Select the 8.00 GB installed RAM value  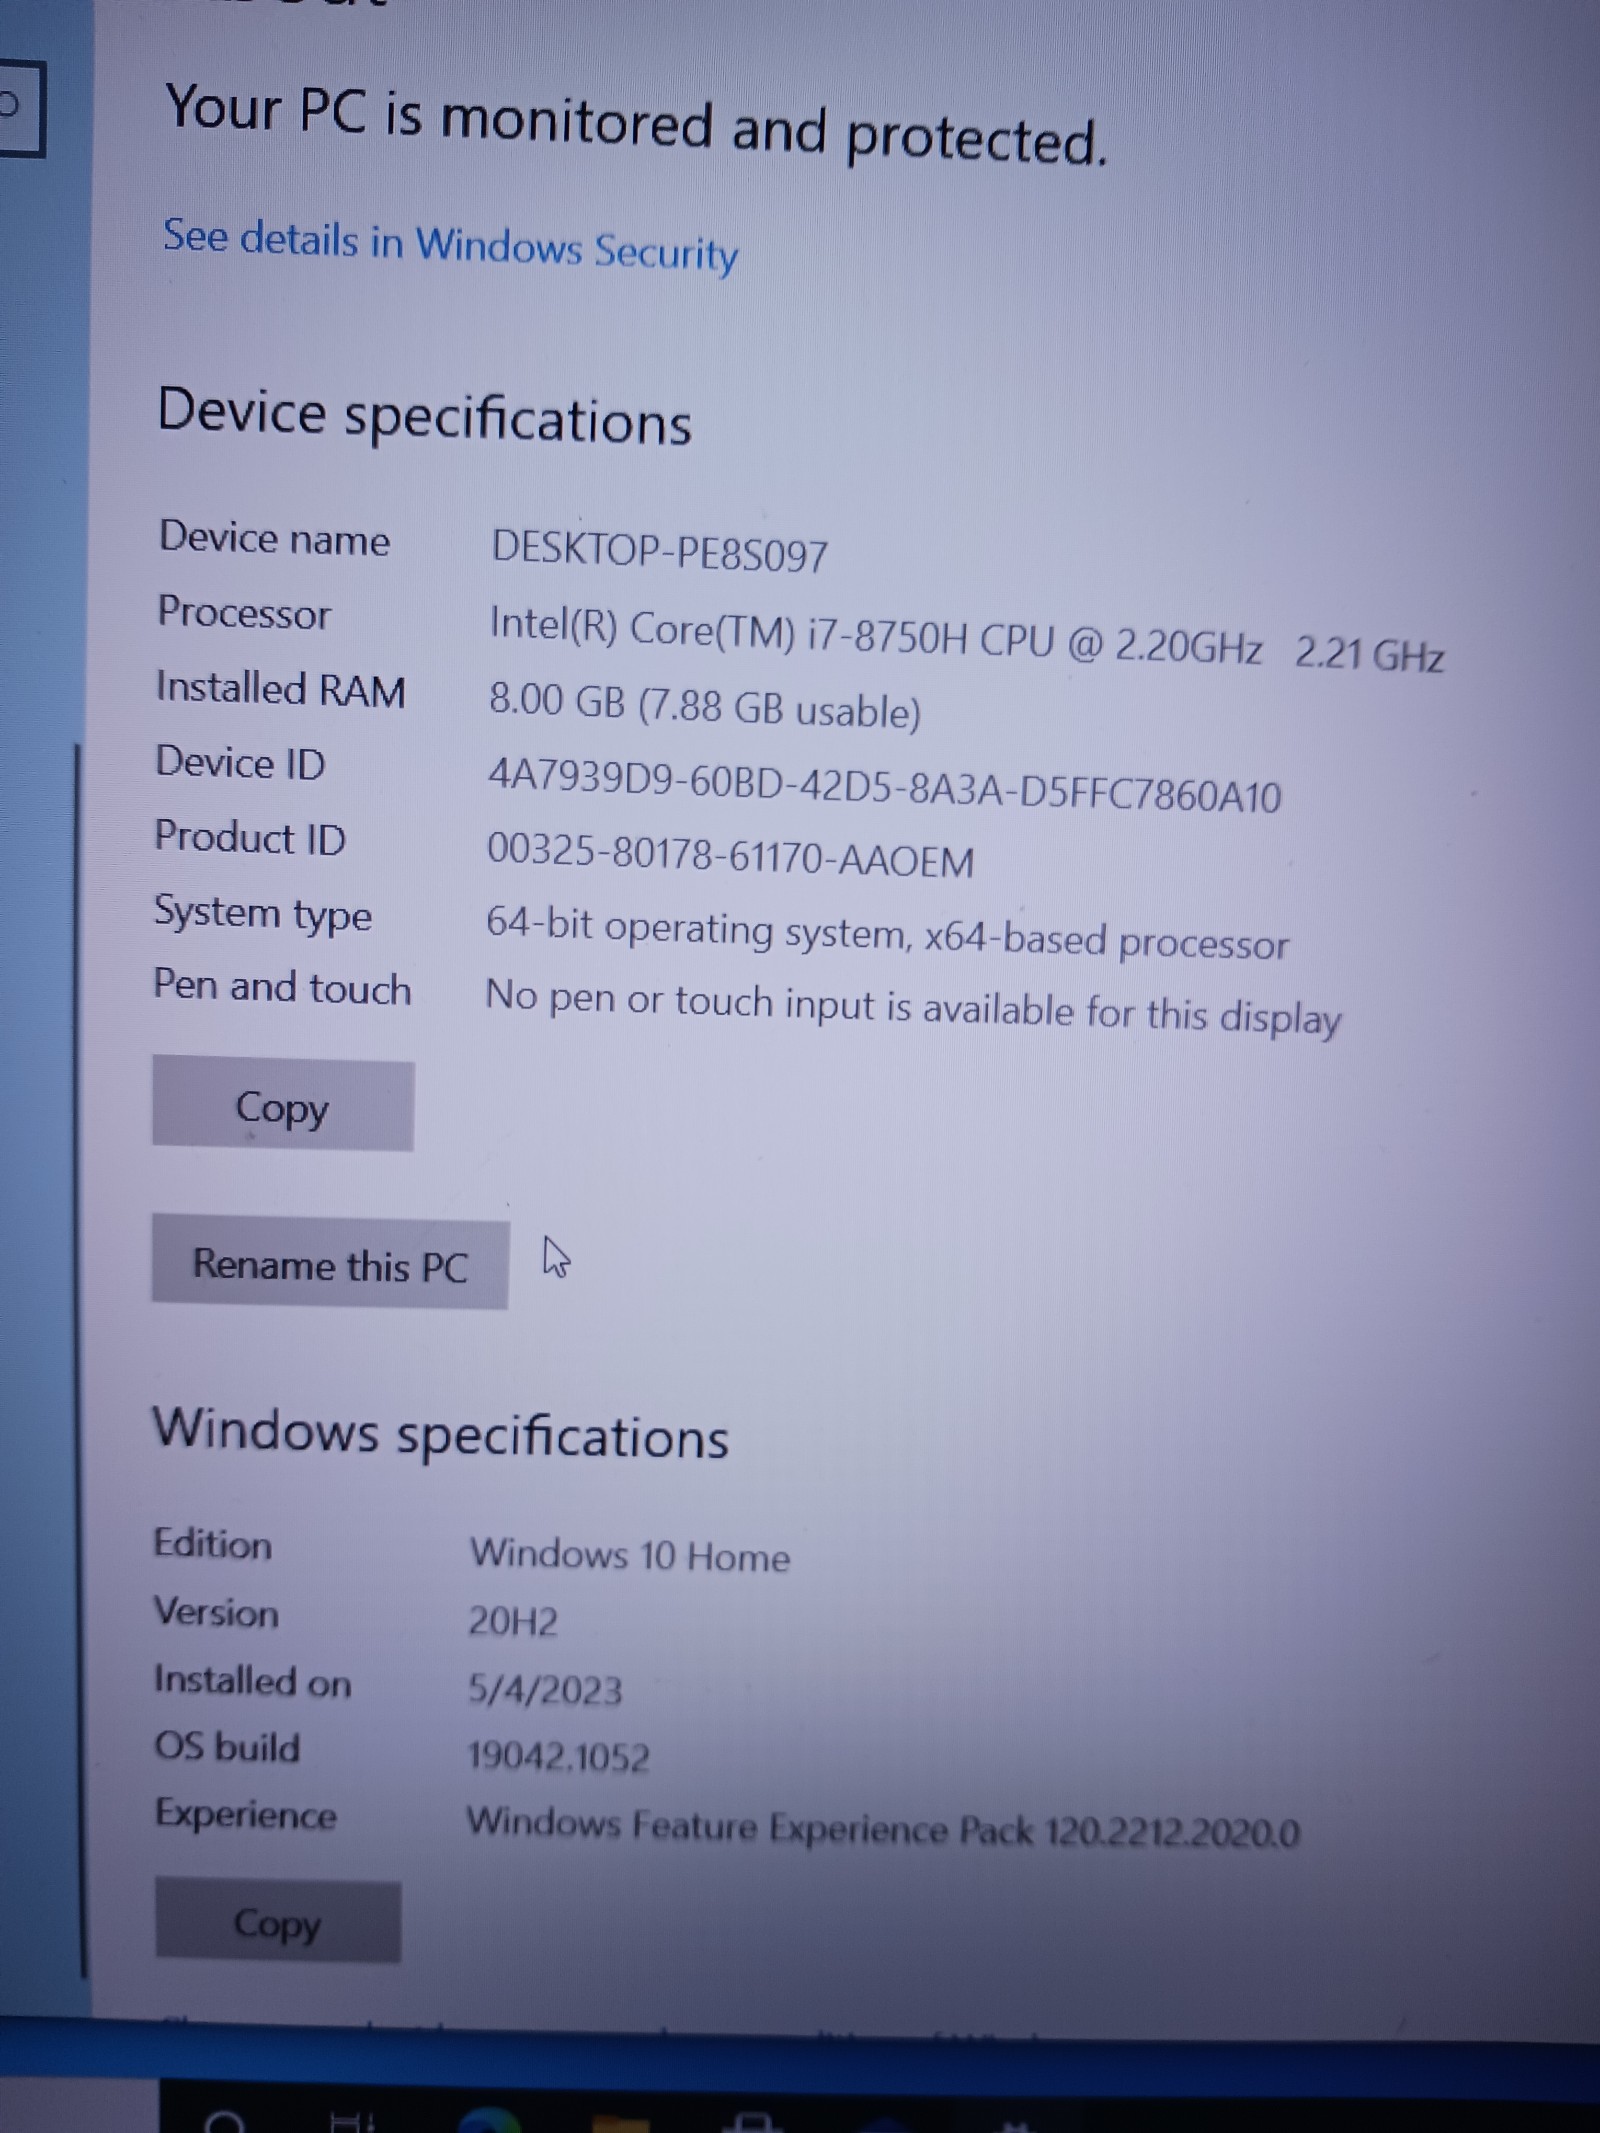click(704, 704)
